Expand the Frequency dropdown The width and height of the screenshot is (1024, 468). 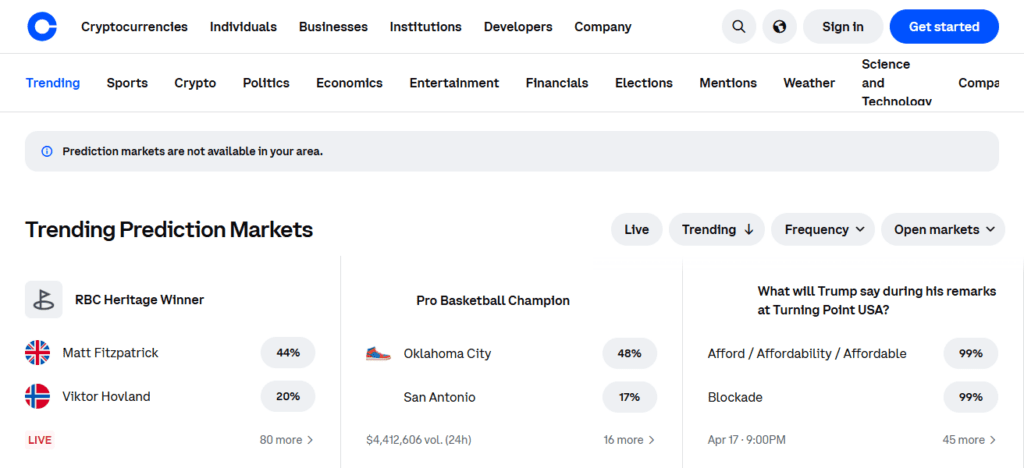(x=823, y=230)
